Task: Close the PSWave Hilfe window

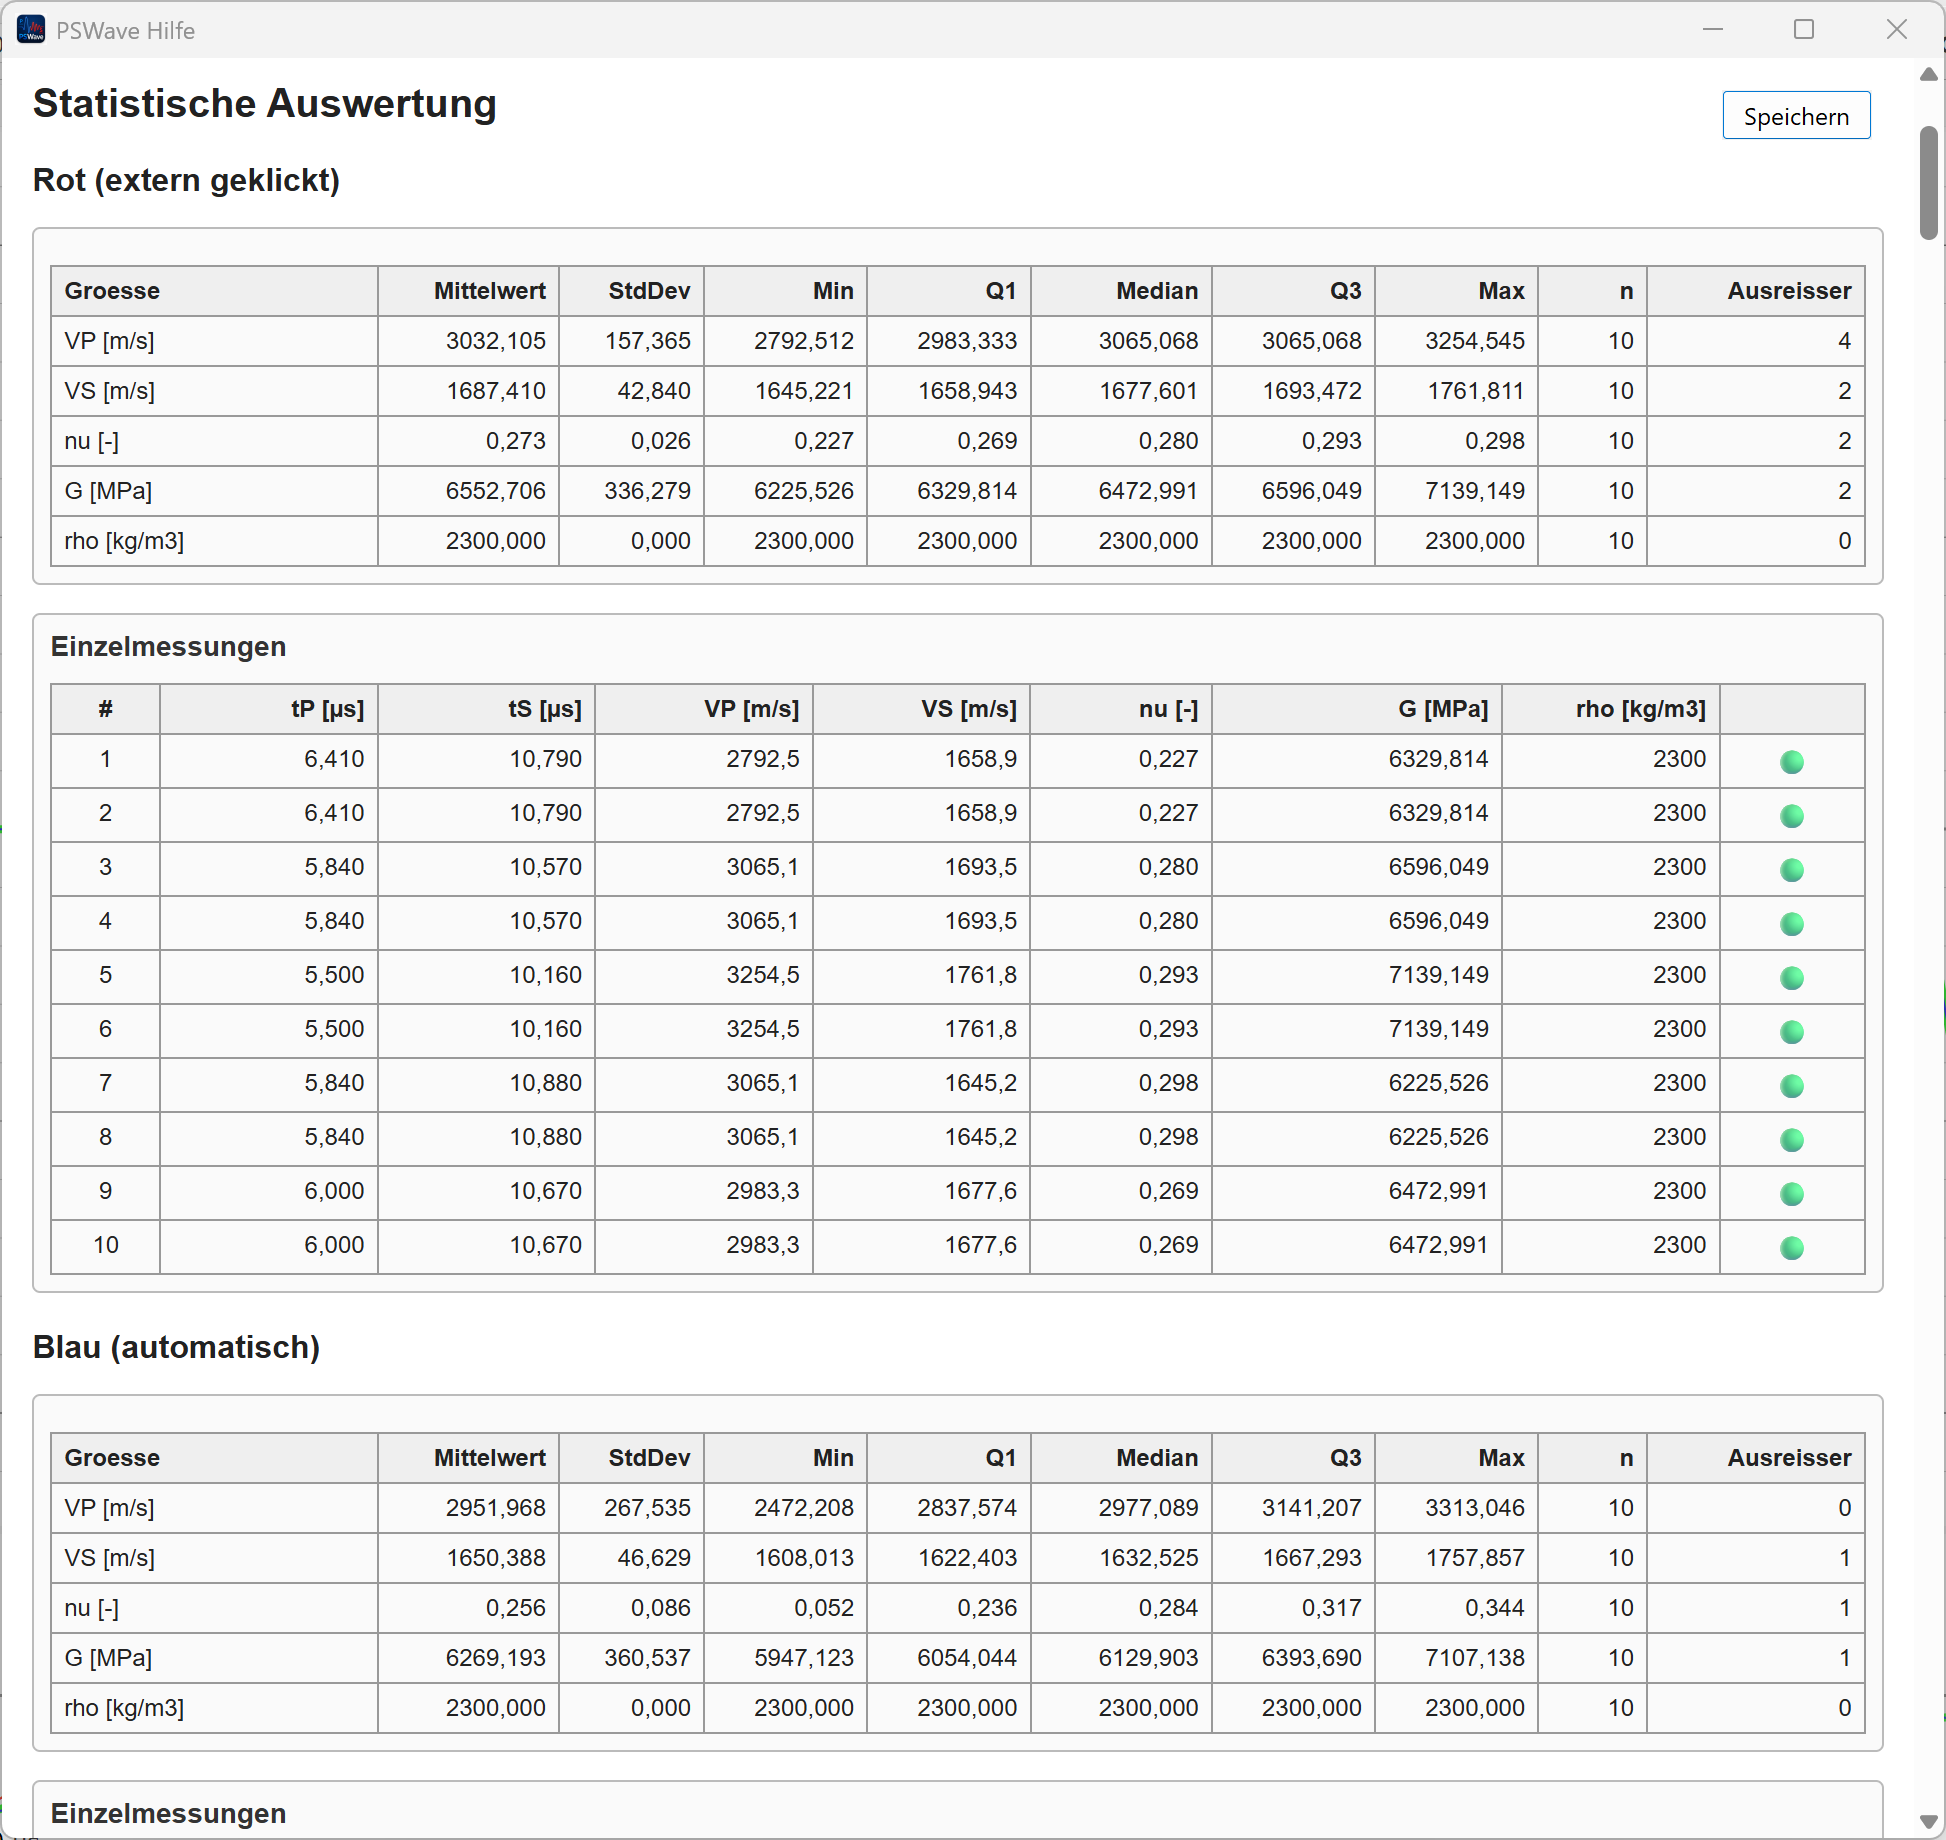Action: 1897,29
